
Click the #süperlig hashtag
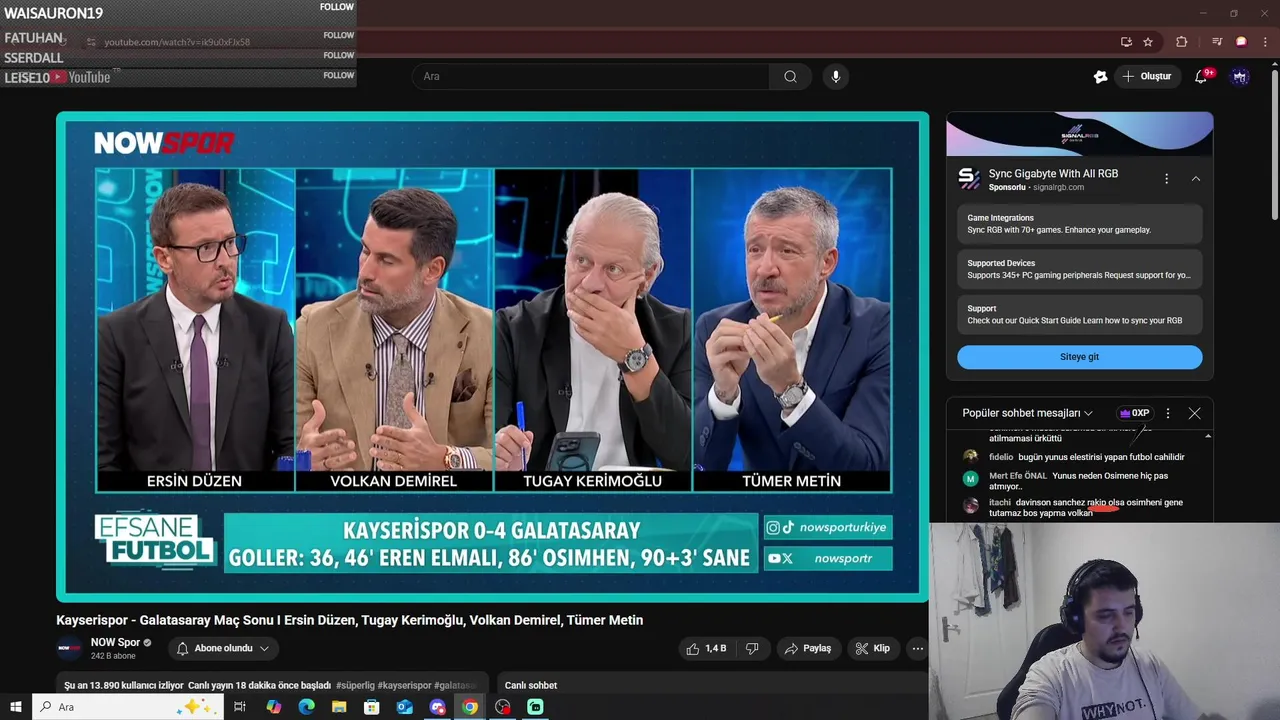pos(355,685)
